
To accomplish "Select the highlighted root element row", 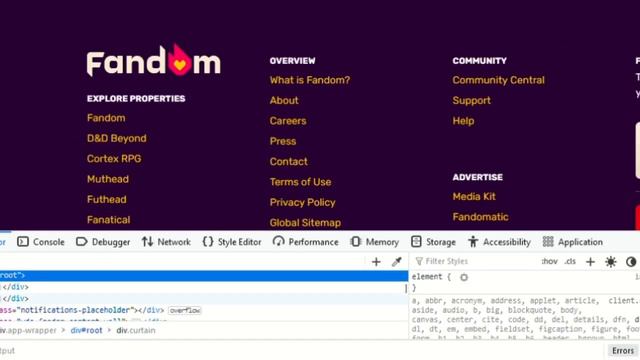I will click(x=204, y=276).
